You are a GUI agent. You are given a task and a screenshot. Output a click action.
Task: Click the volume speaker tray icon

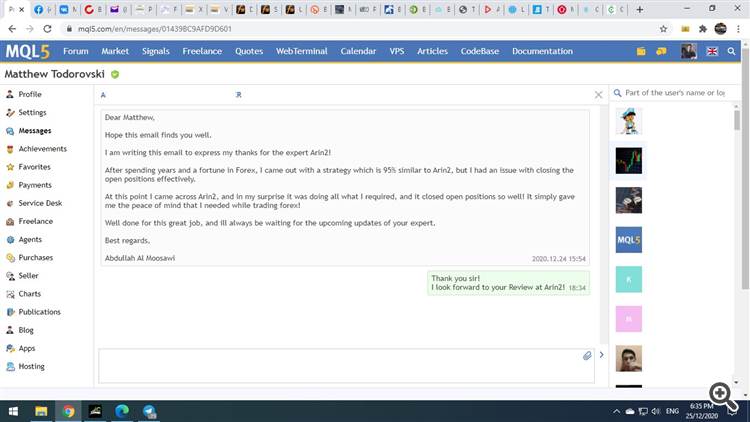point(656,411)
